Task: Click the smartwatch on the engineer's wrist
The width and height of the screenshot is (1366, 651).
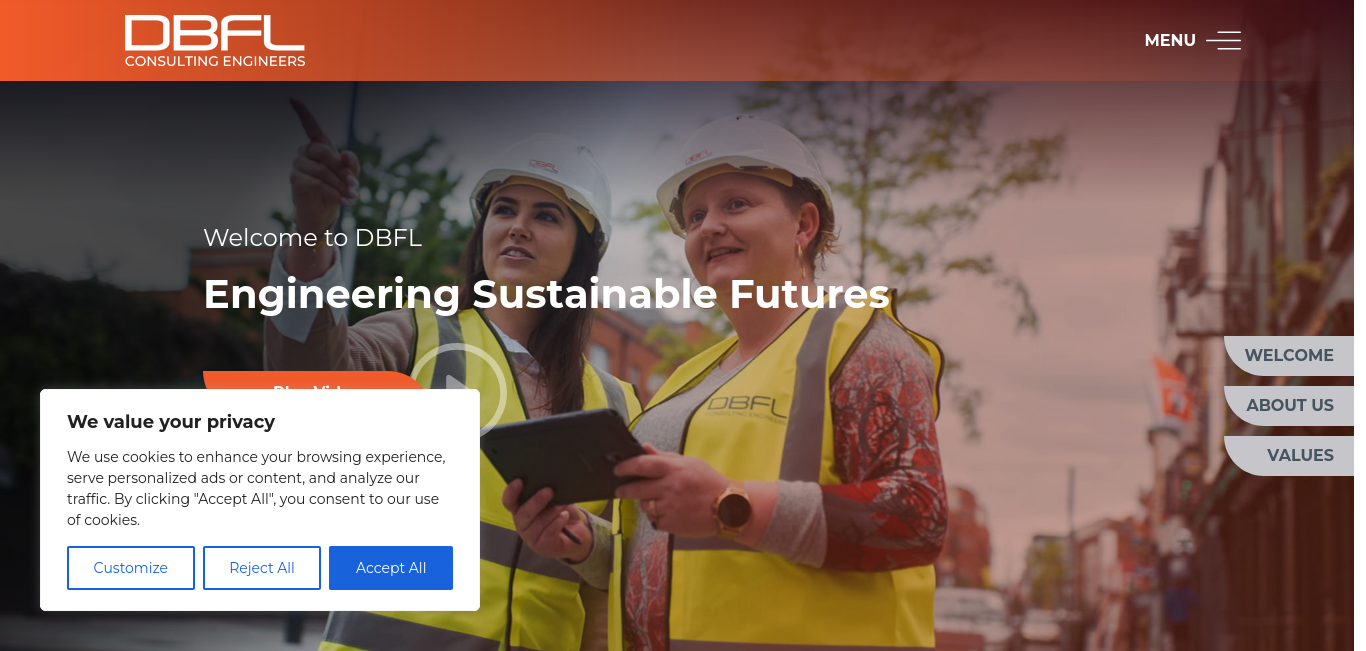Action: click(733, 509)
